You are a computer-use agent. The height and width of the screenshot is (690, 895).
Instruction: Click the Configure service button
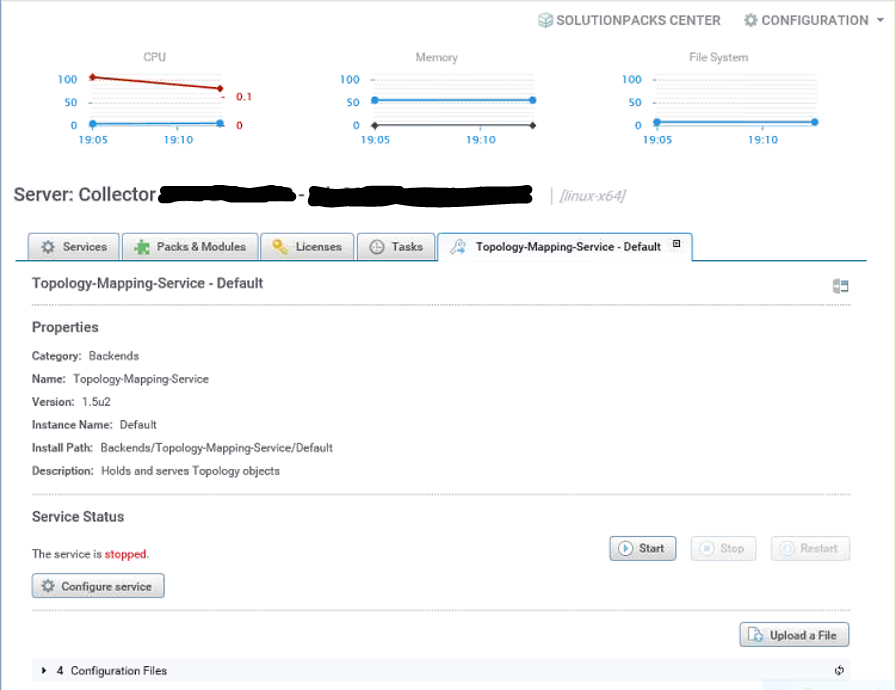(98, 586)
